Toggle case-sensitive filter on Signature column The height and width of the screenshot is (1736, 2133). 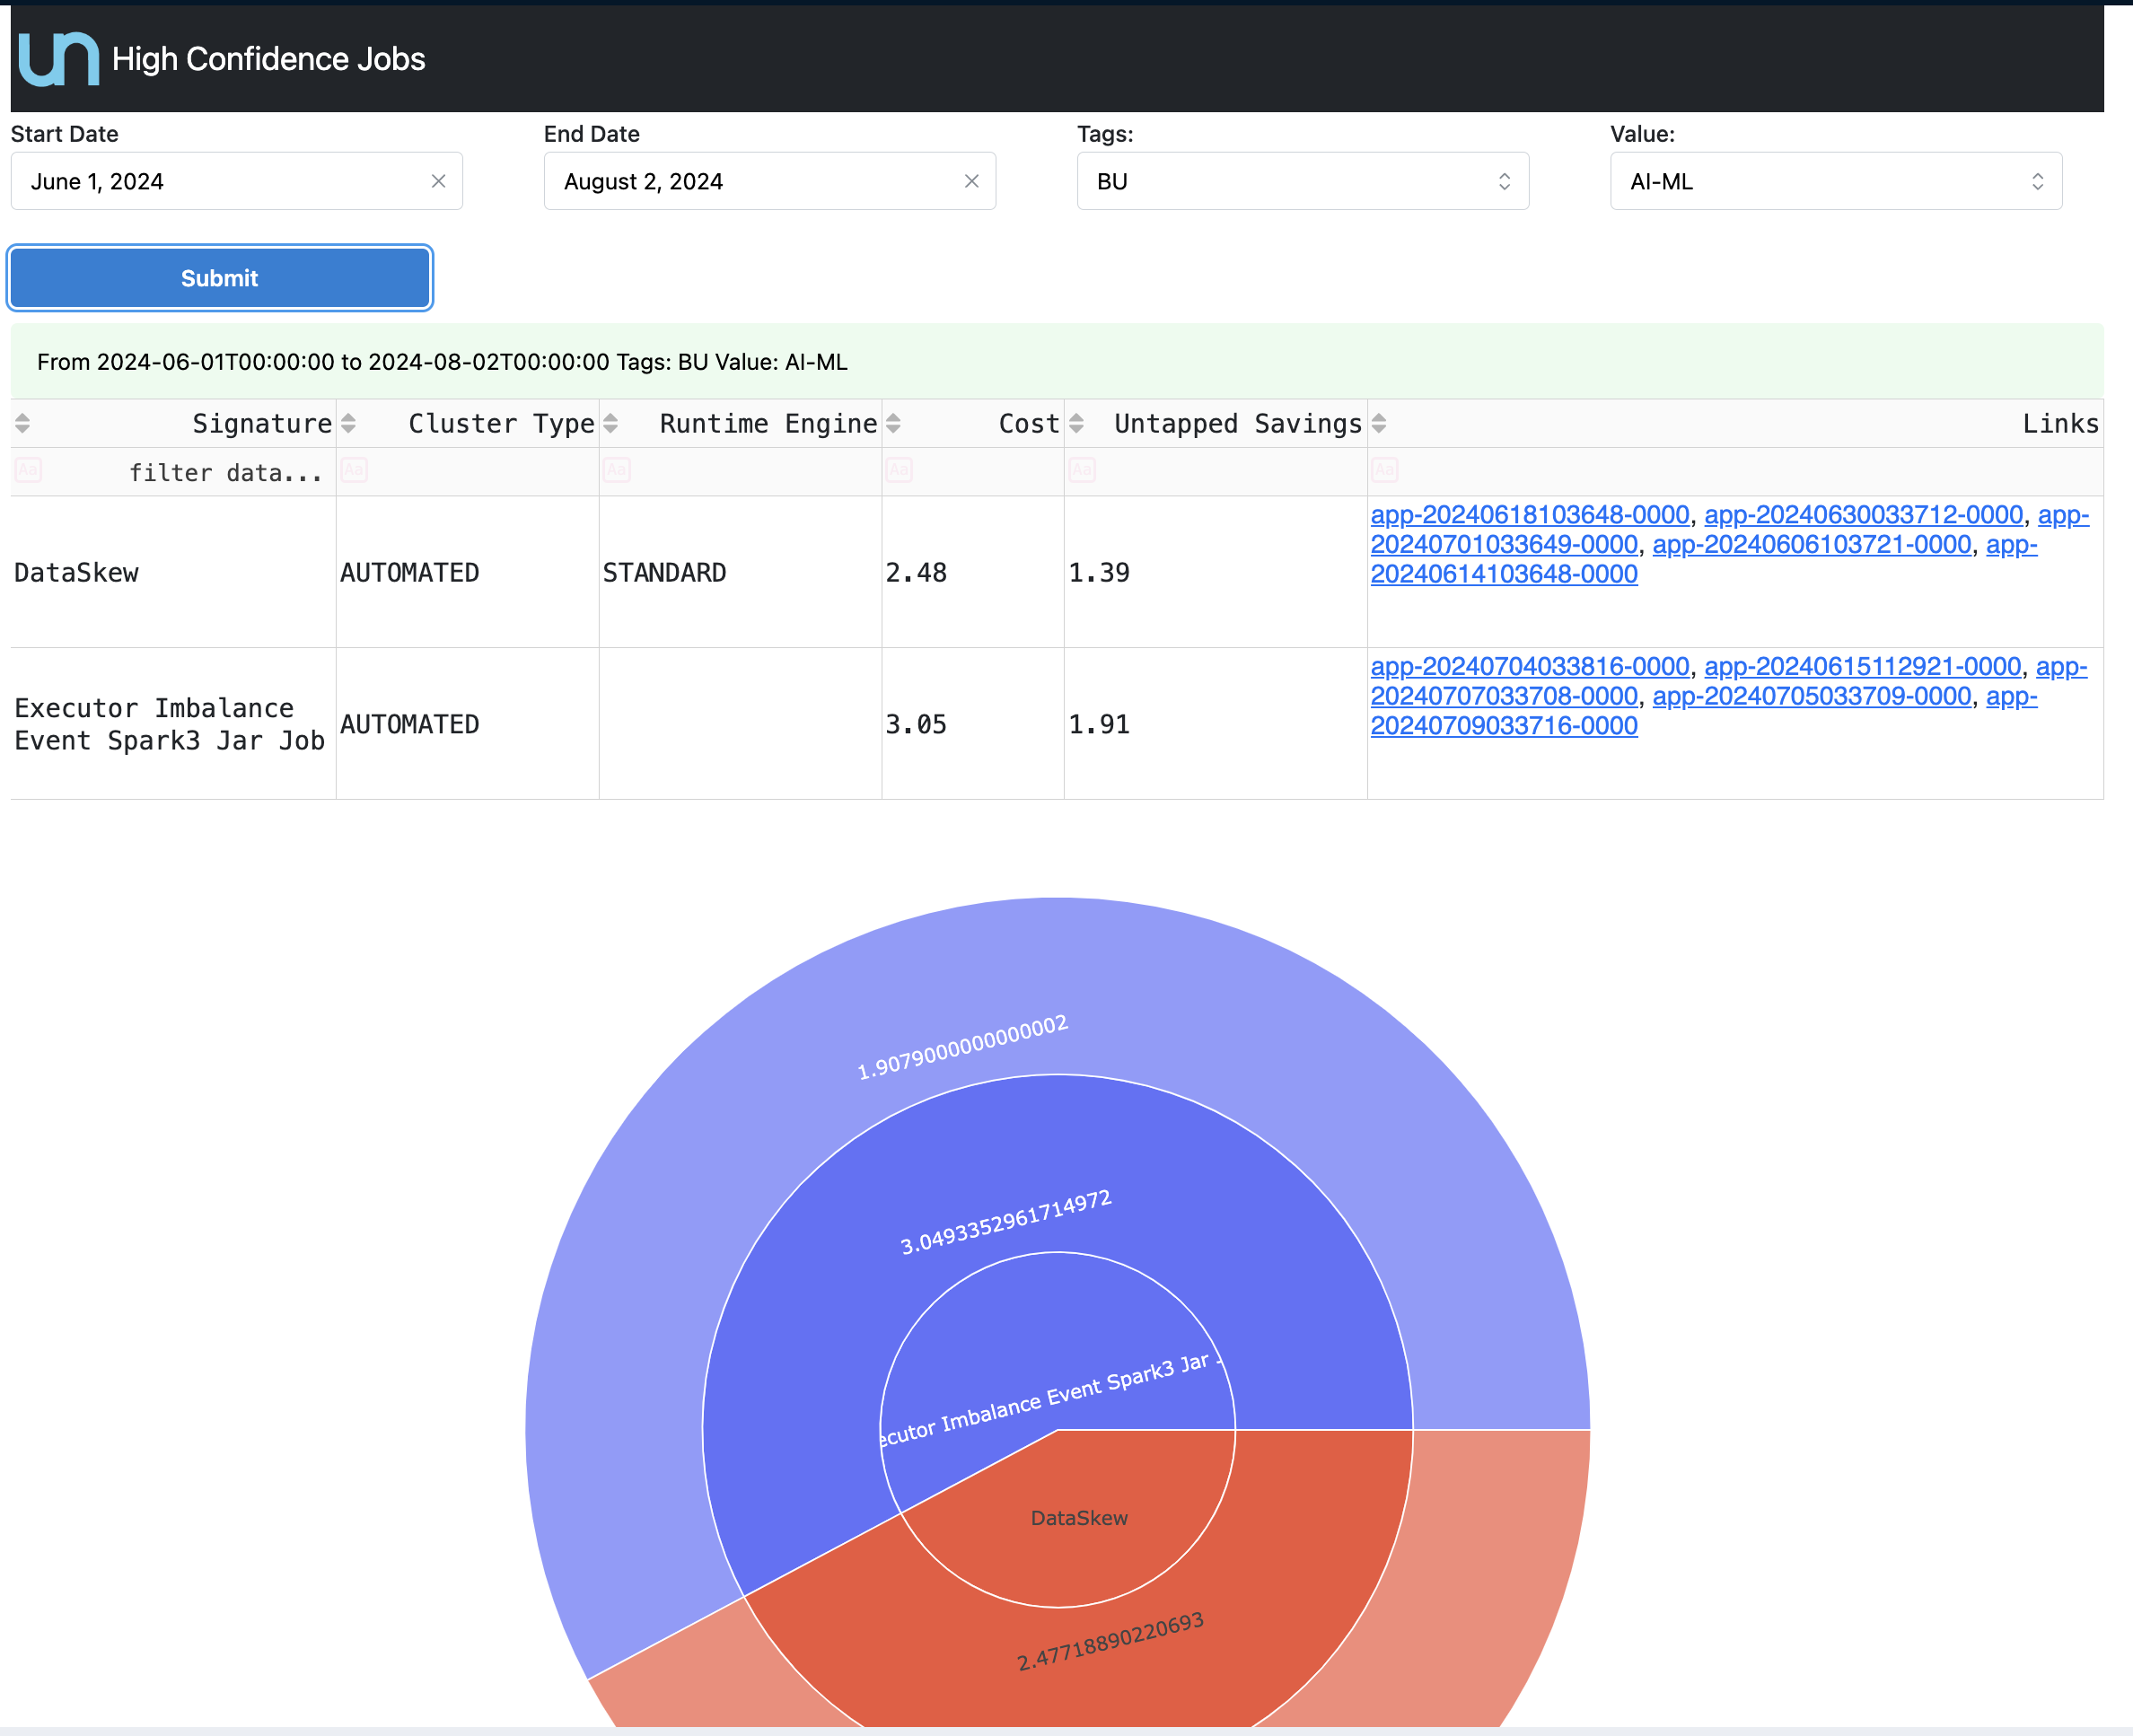tap(28, 471)
